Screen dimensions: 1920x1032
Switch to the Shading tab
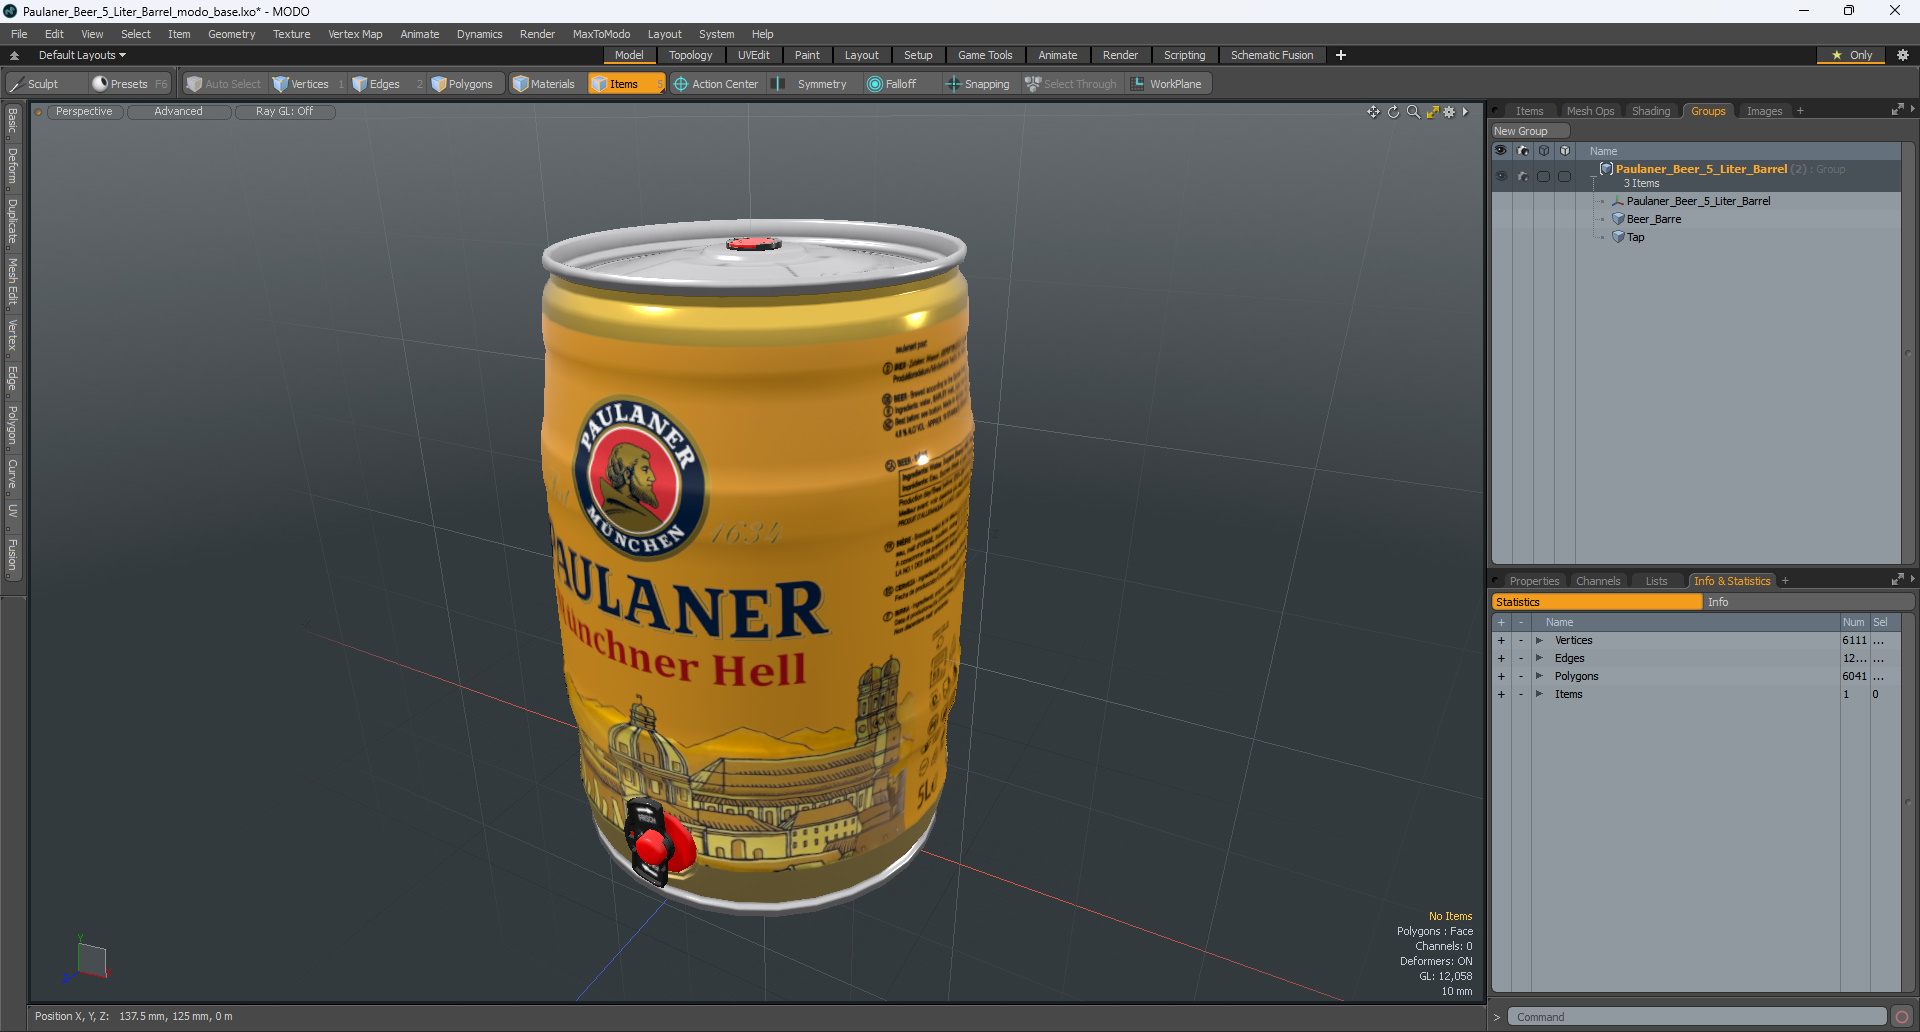click(1651, 111)
